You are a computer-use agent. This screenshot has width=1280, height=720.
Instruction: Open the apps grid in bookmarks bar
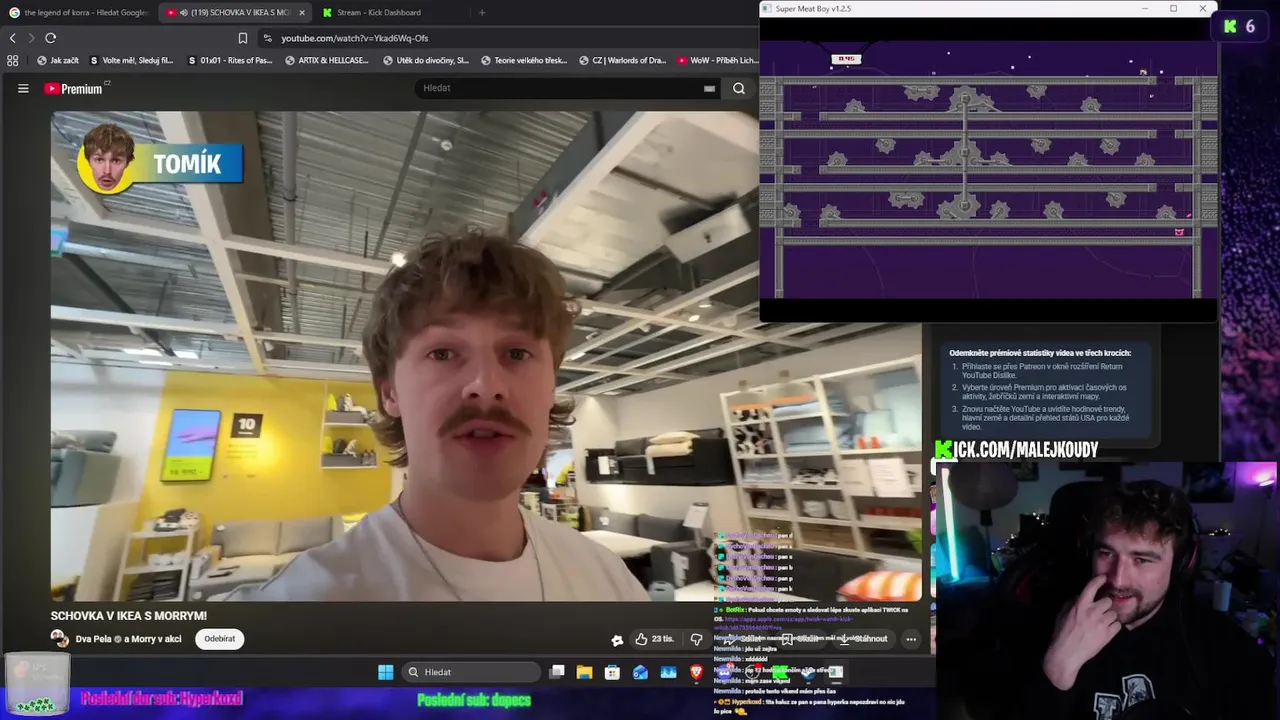(x=12, y=60)
